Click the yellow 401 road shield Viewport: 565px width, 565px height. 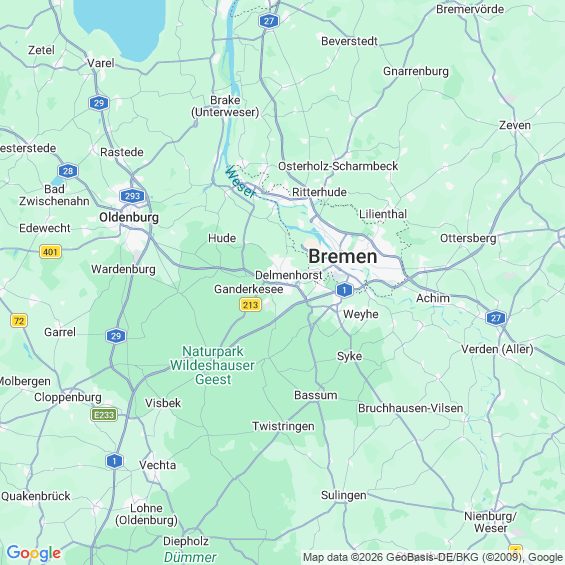[x=50, y=252]
